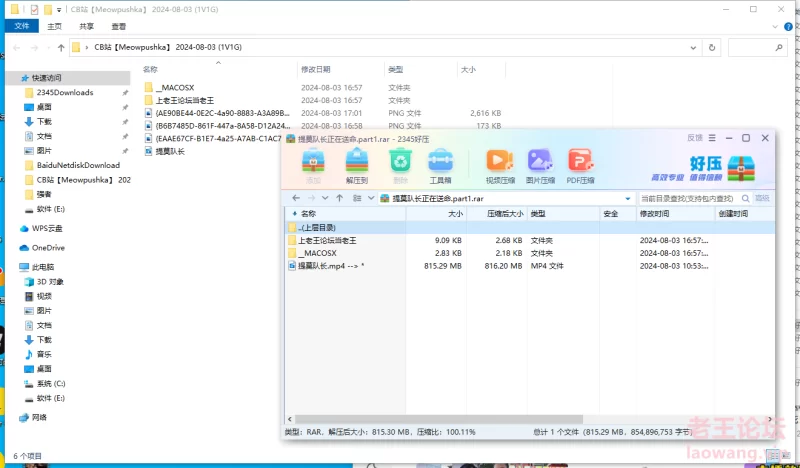Expand the Explorer address bar history dropdown
This screenshot has width=800, height=468.
click(x=694, y=47)
